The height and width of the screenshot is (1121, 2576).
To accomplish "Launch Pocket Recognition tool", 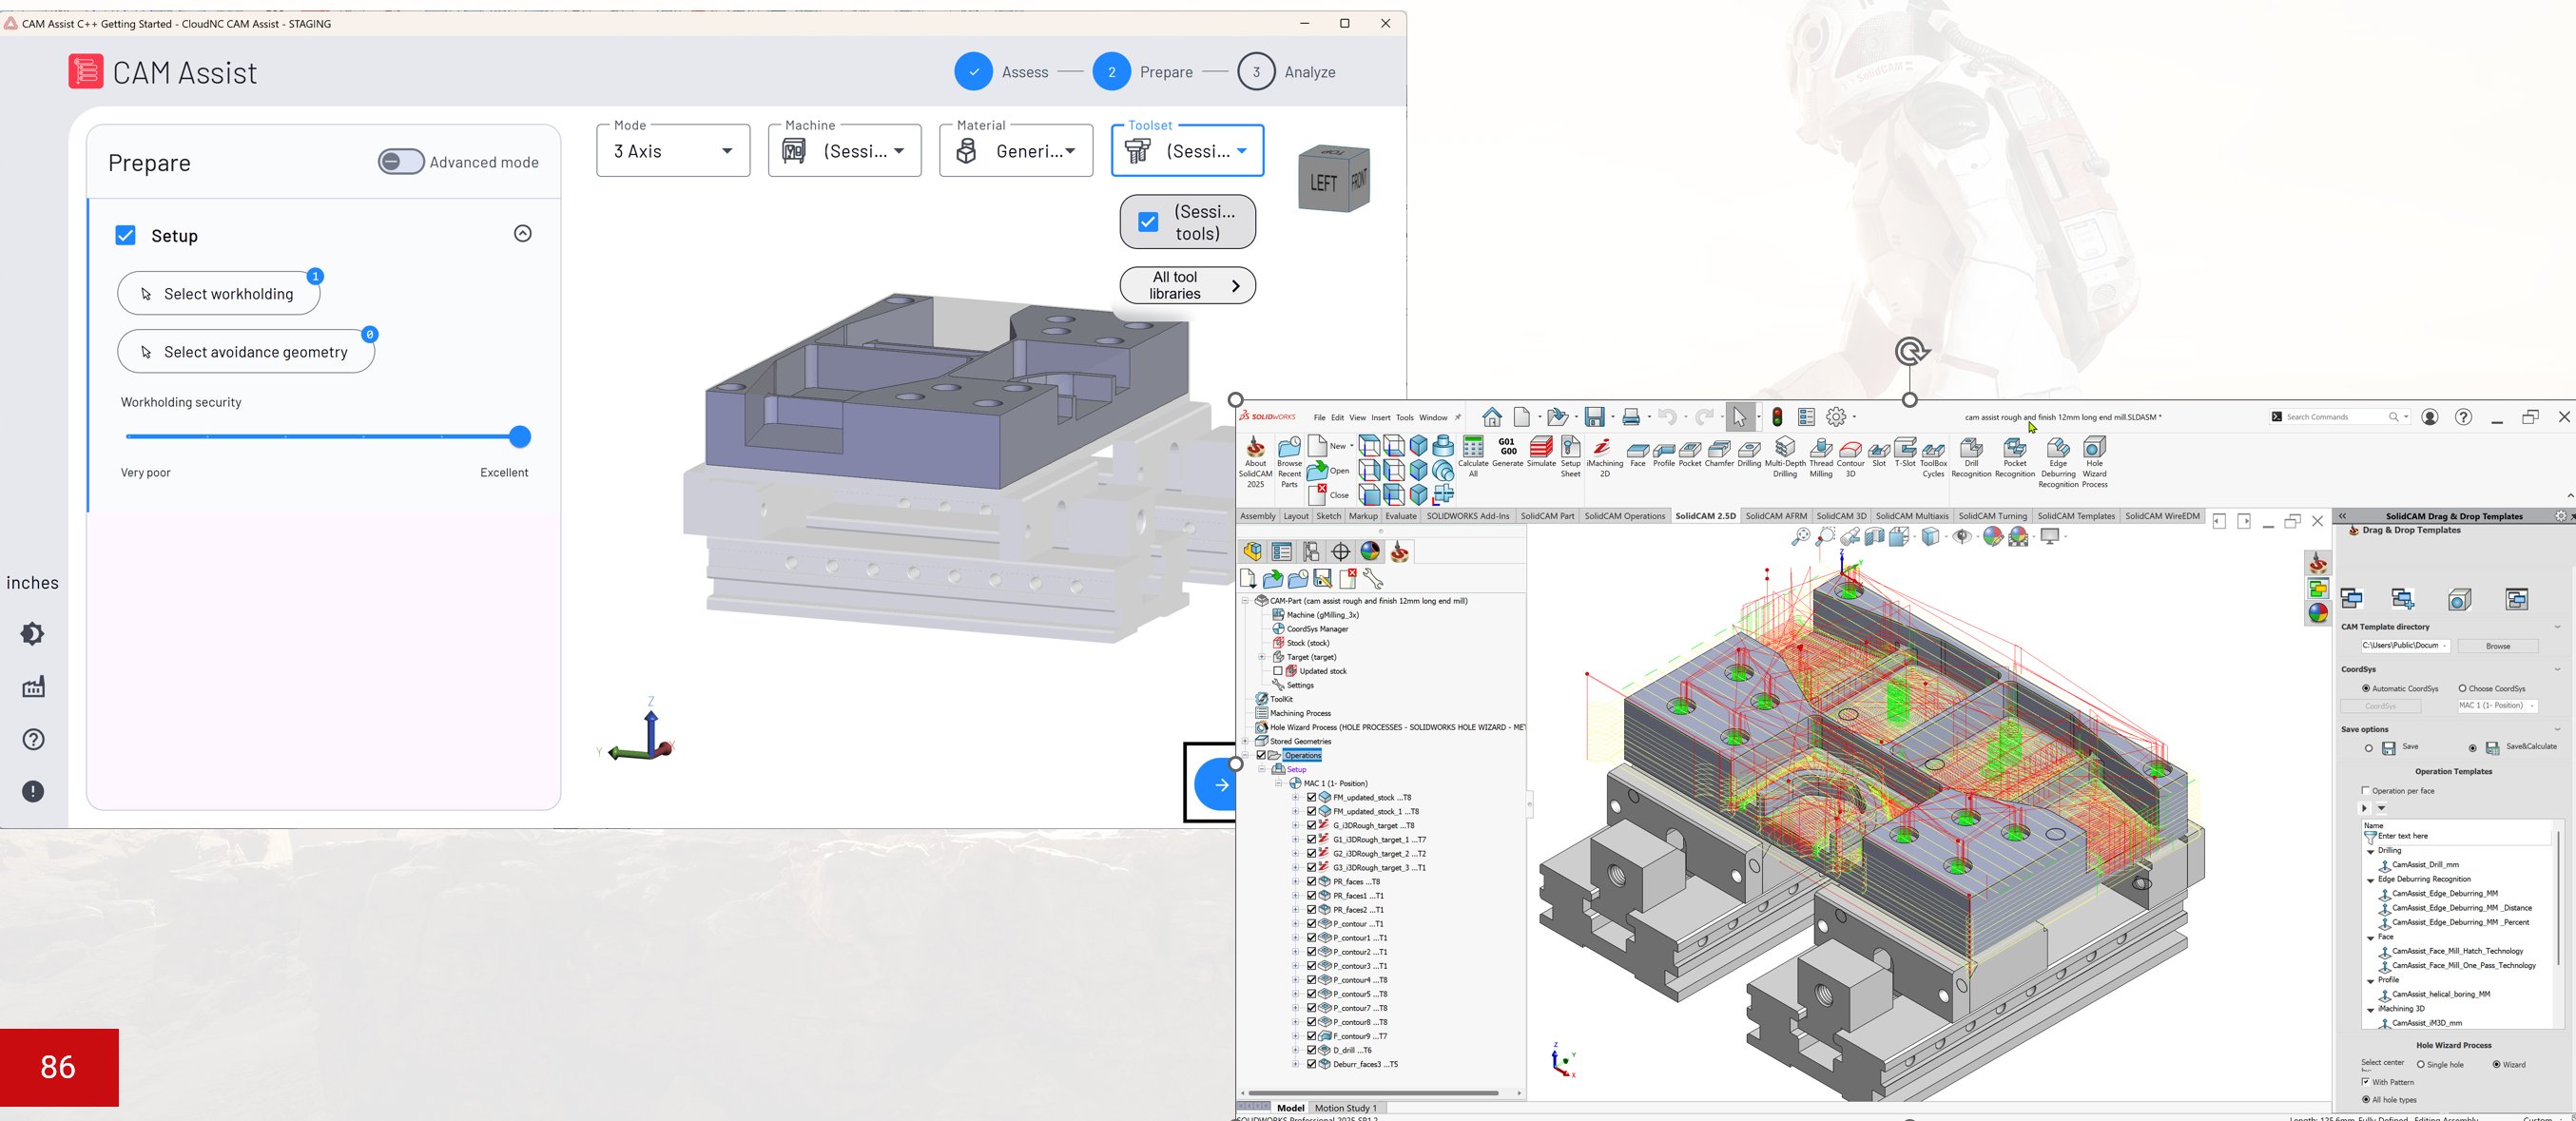I will (x=2014, y=457).
